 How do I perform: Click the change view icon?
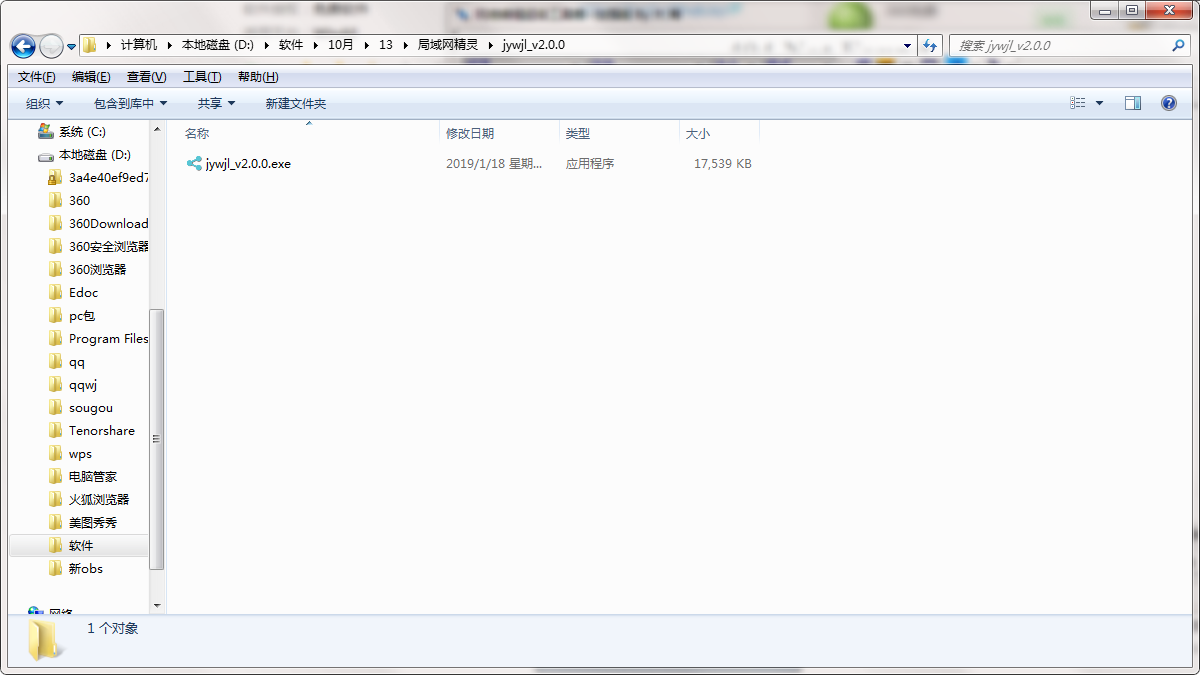(1078, 103)
